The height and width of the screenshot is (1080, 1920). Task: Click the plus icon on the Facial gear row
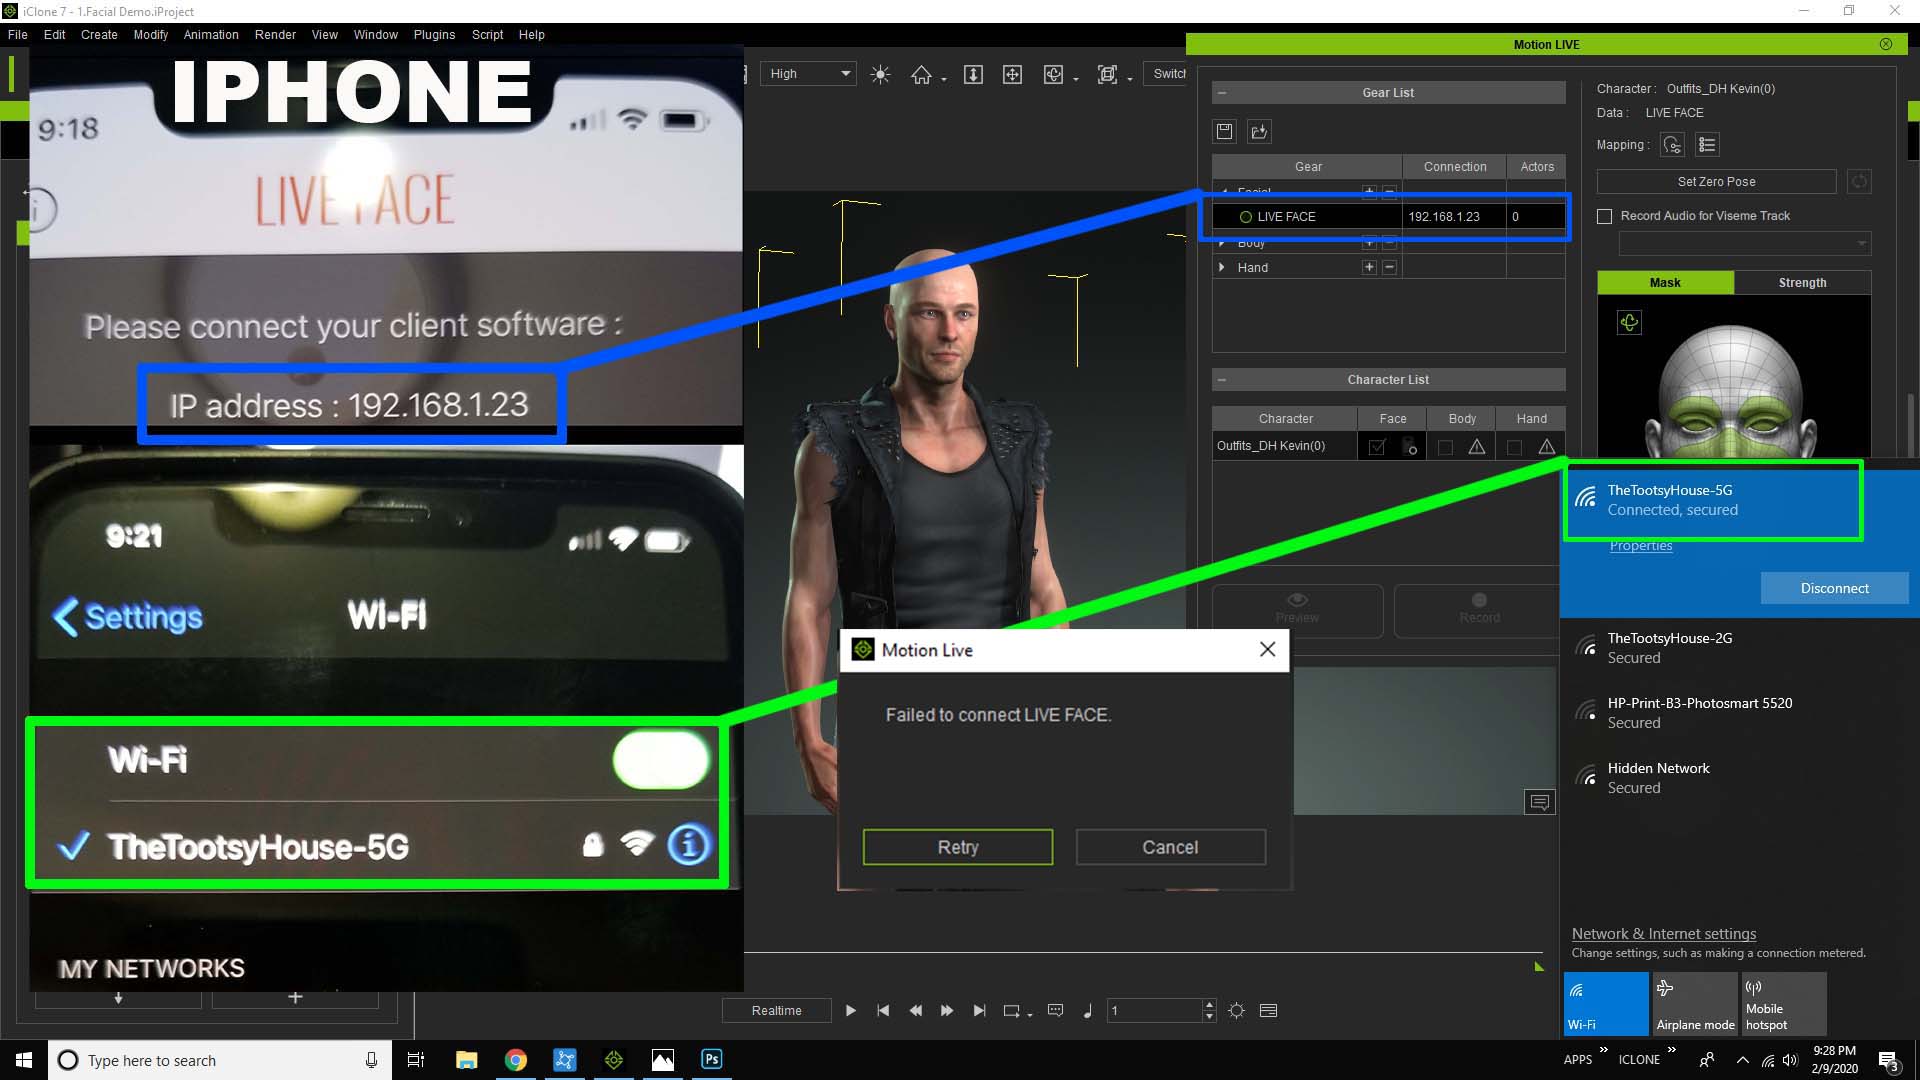point(1369,191)
